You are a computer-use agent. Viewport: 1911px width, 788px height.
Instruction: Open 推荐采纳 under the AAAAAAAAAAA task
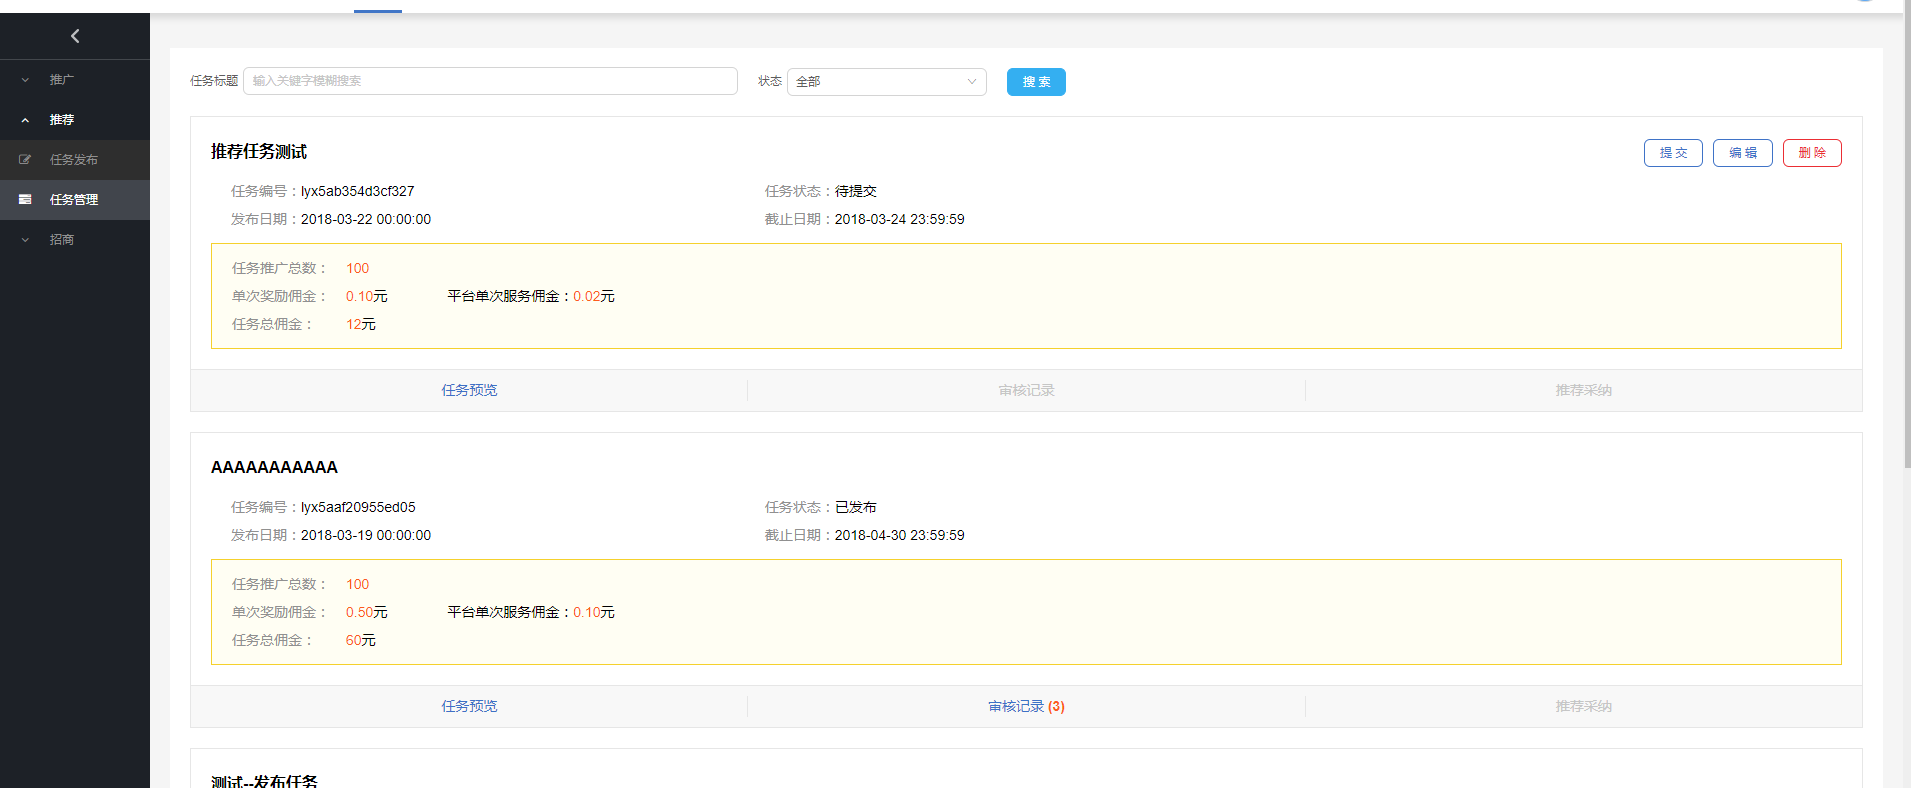[x=1583, y=706]
